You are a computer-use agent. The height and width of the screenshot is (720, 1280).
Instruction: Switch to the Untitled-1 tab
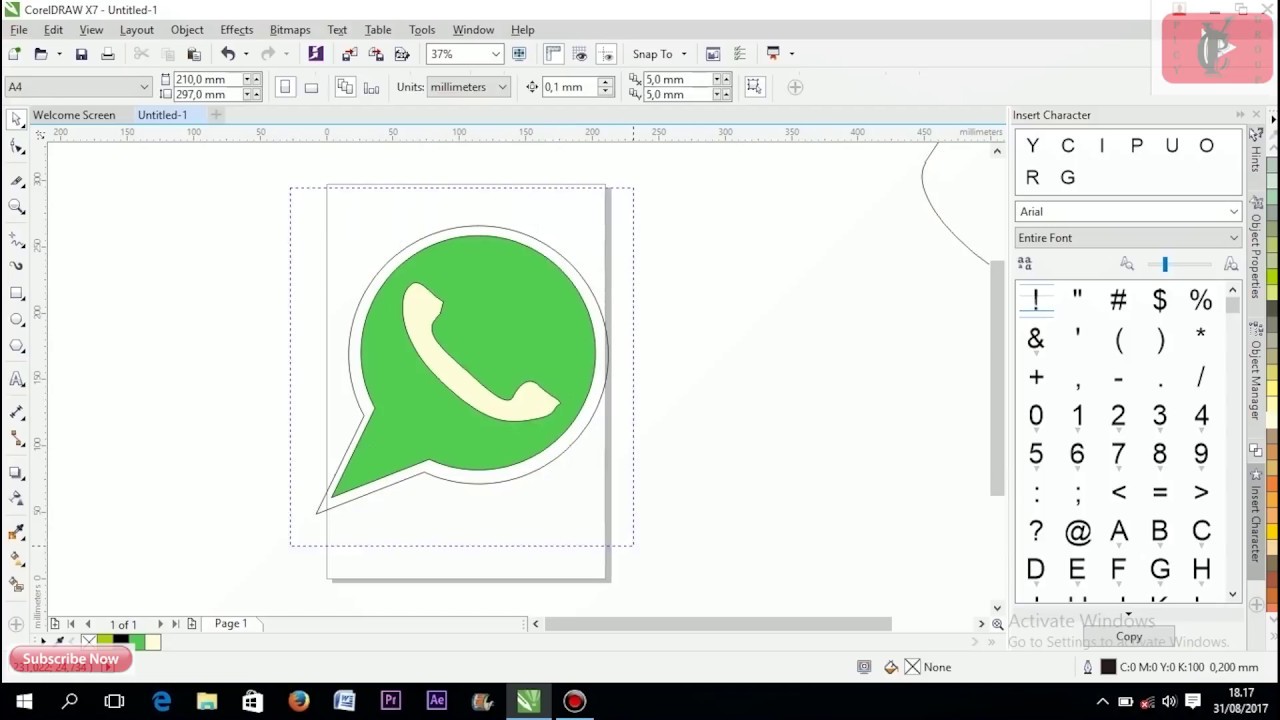click(x=163, y=115)
